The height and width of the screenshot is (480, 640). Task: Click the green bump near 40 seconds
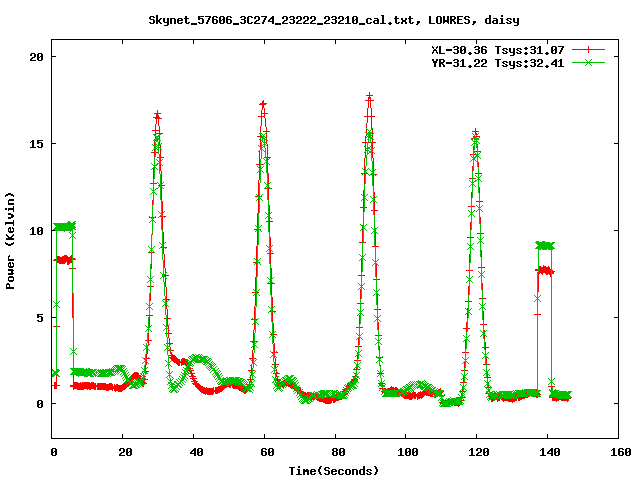pyautogui.click(x=198, y=359)
